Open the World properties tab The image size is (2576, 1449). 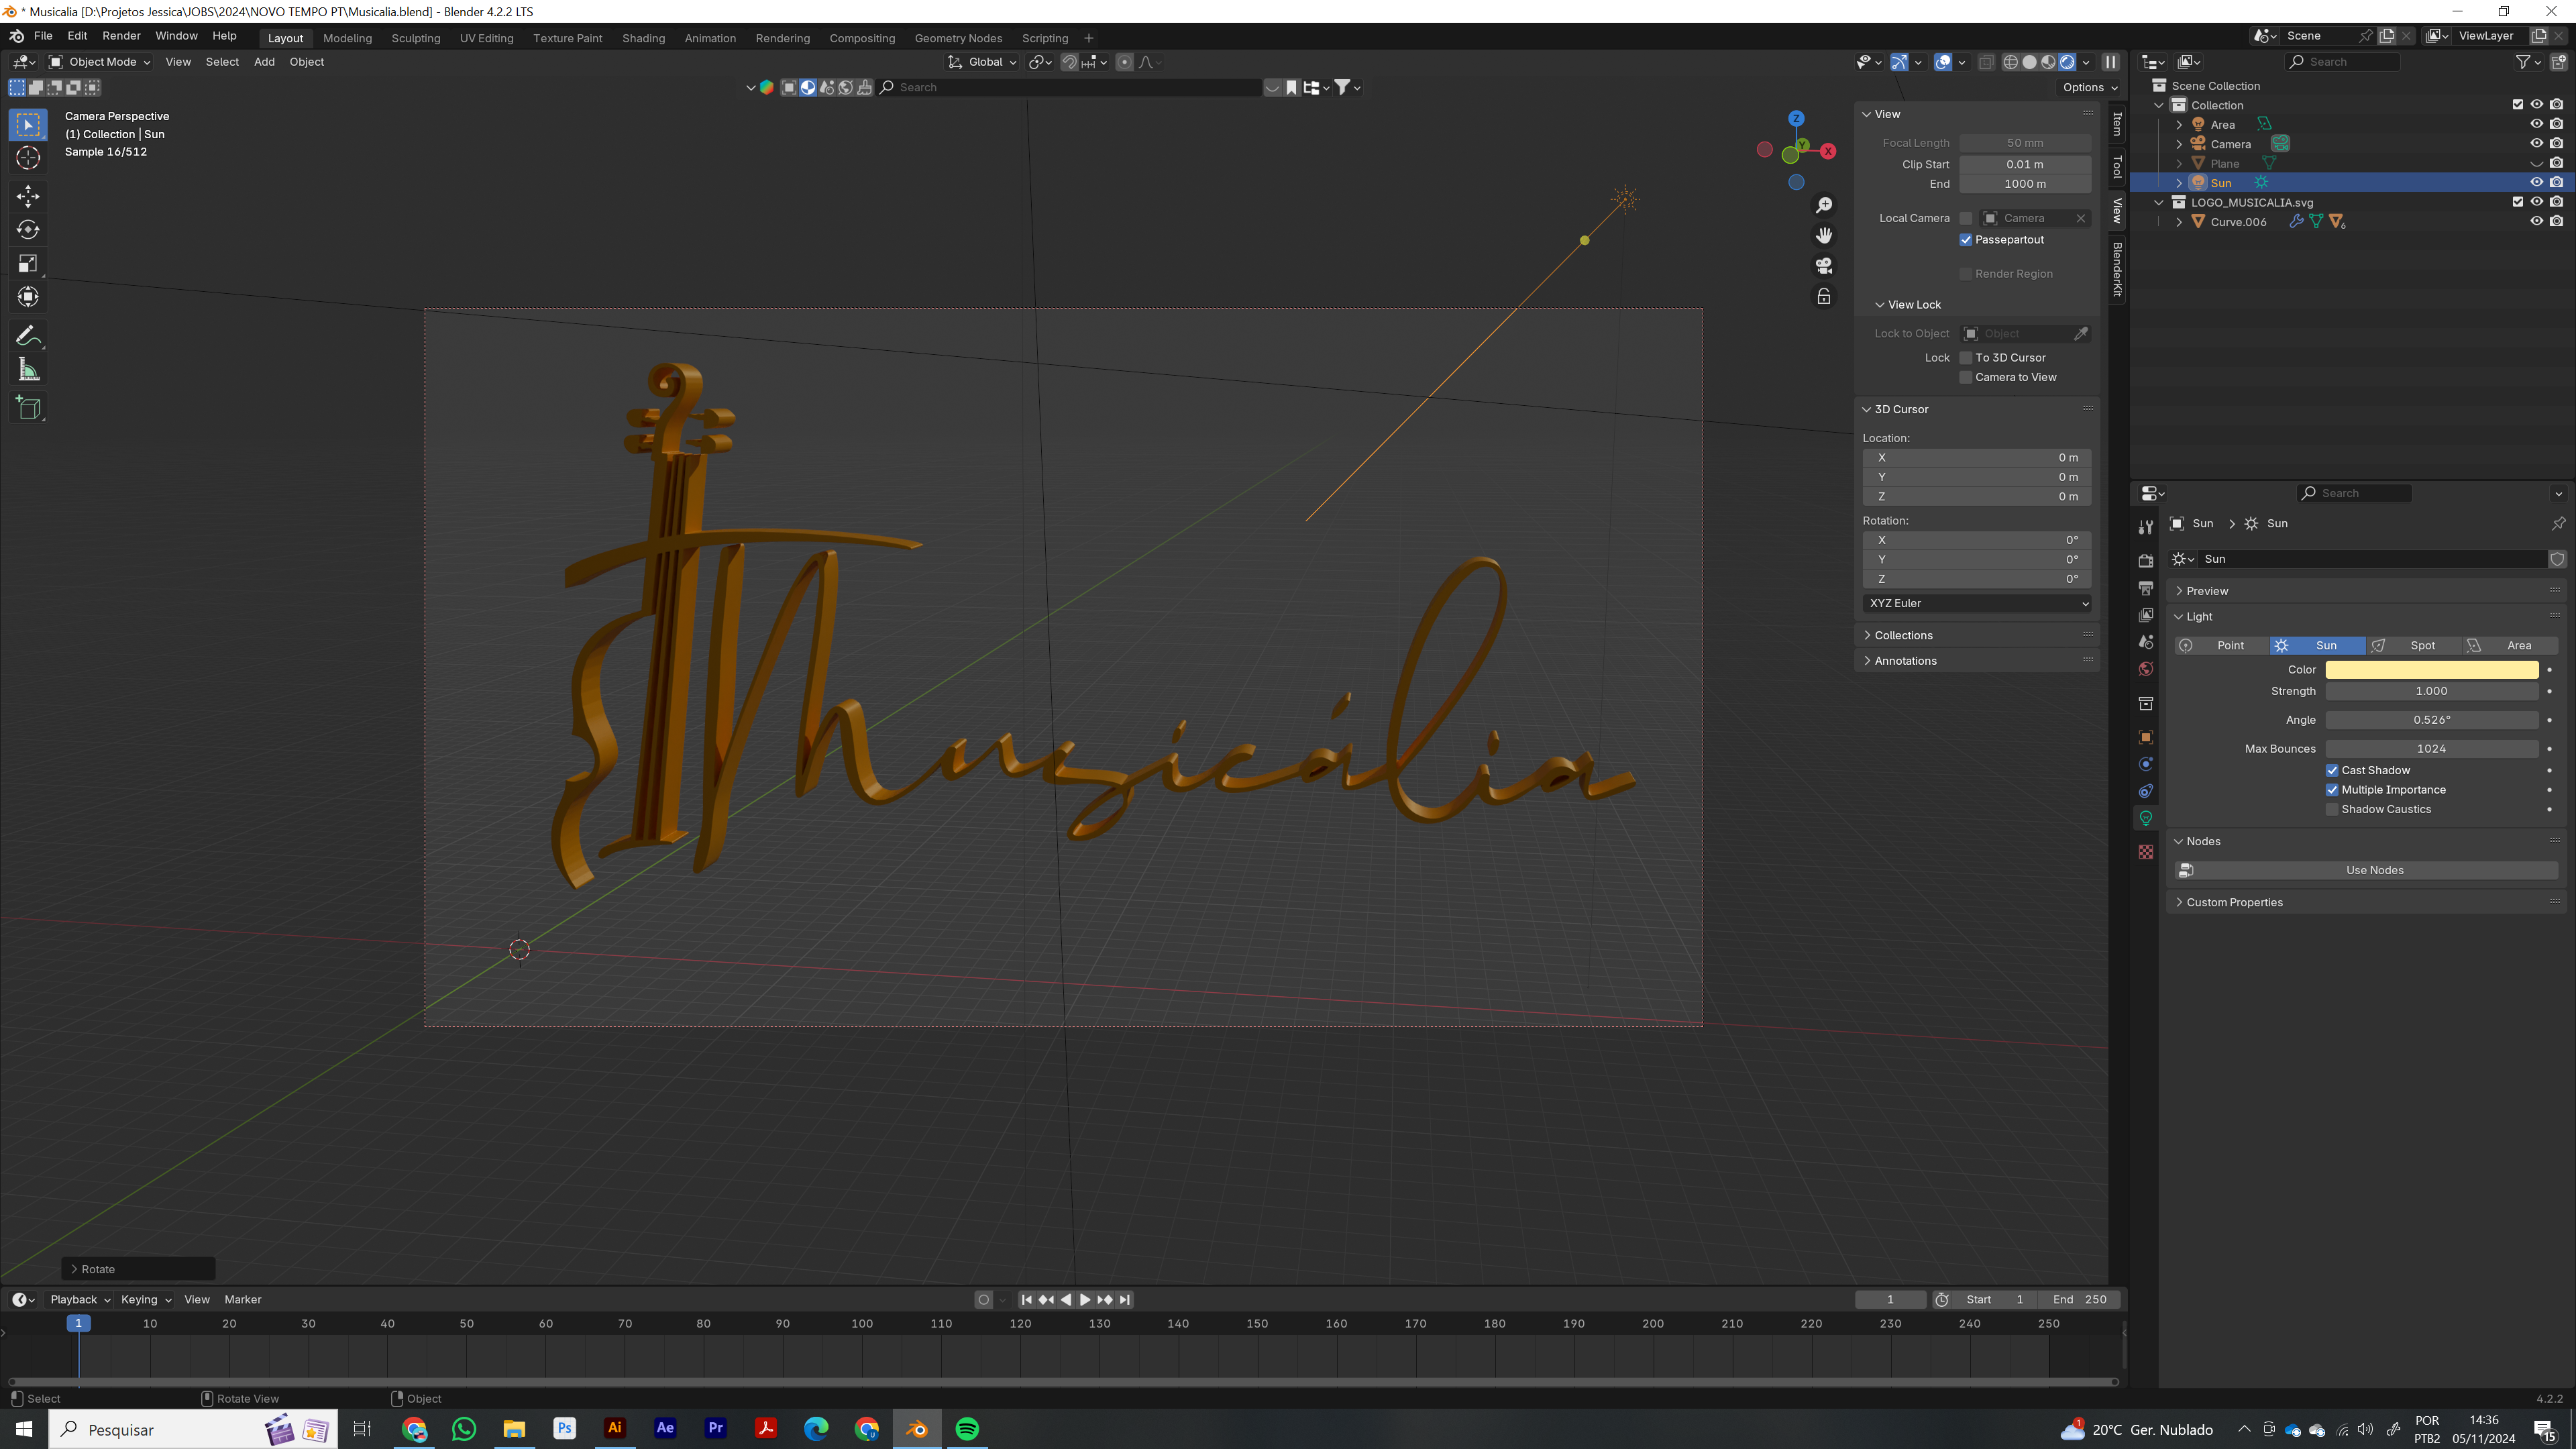point(2146,669)
